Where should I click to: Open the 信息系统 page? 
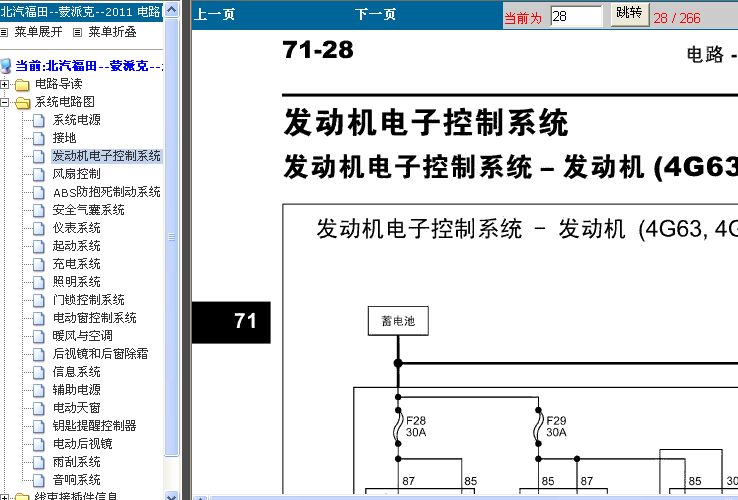tap(76, 372)
